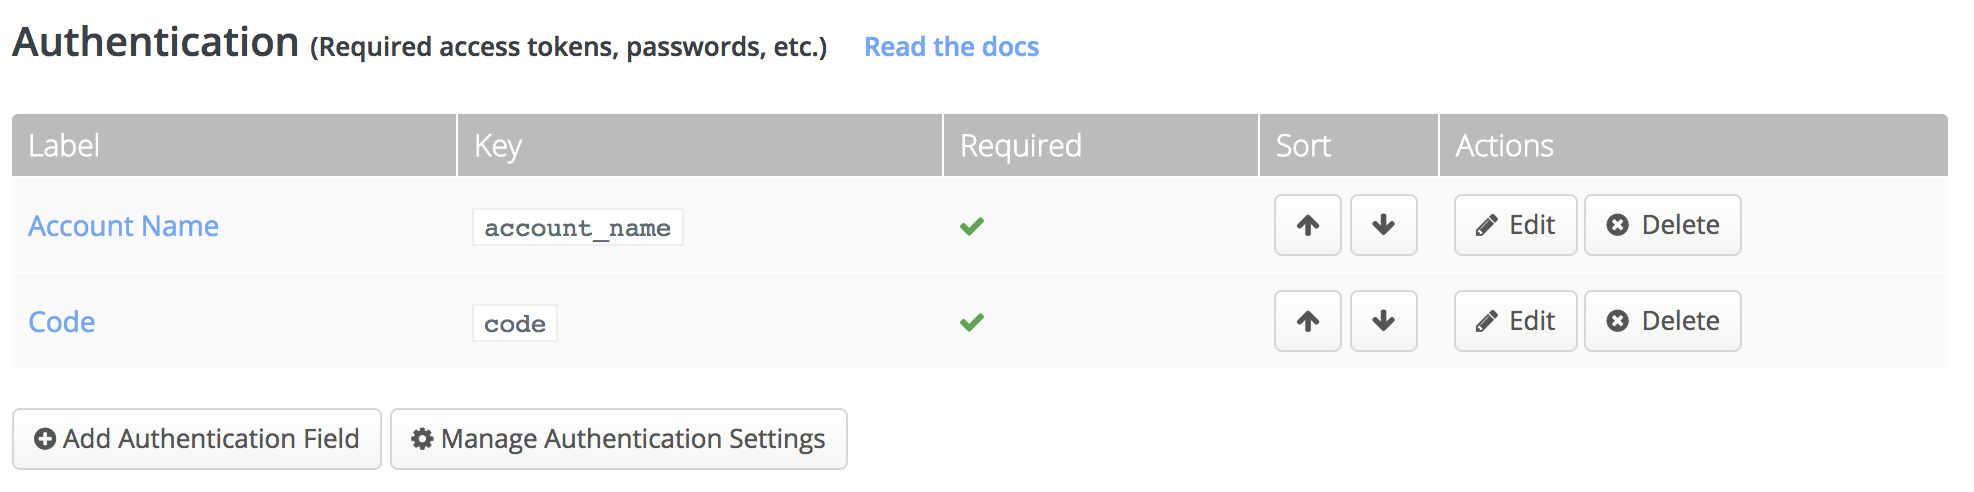This screenshot has width=1974, height=492.
Task: Edit the Account Name field
Action: 1515,225
